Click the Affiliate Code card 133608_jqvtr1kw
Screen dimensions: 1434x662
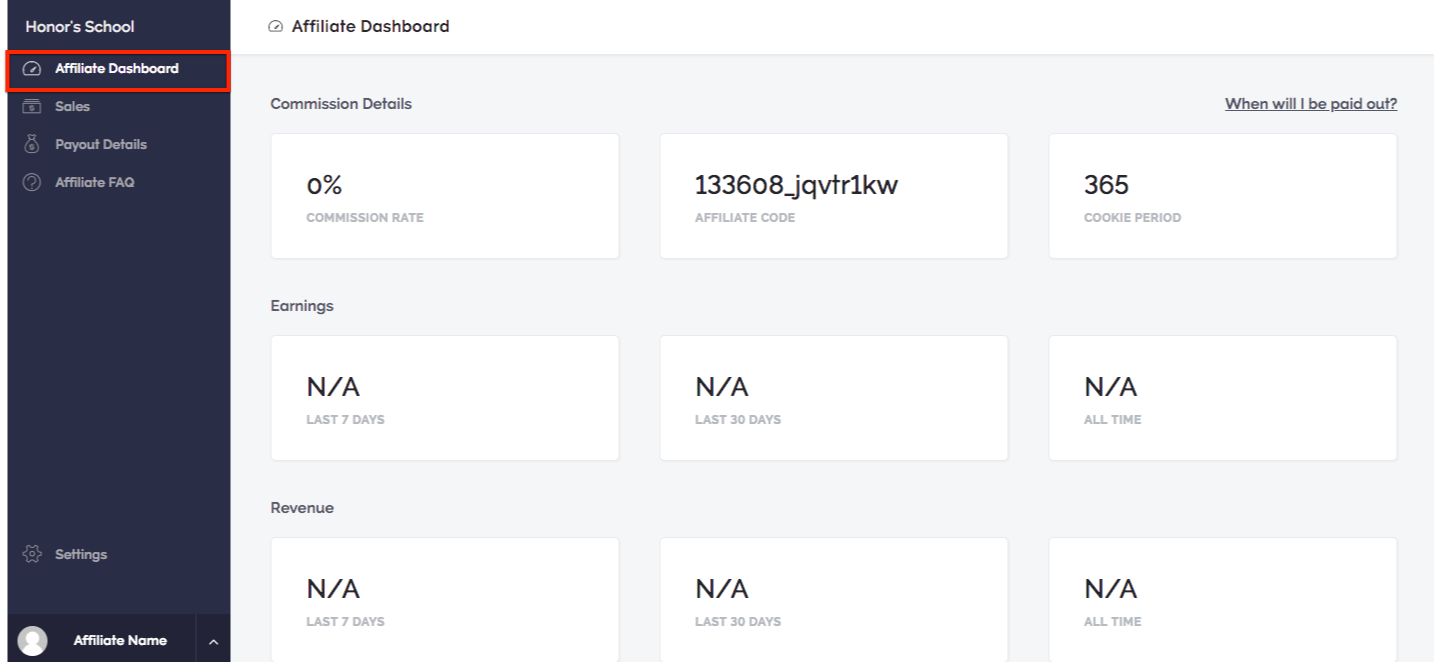pos(834,196)
